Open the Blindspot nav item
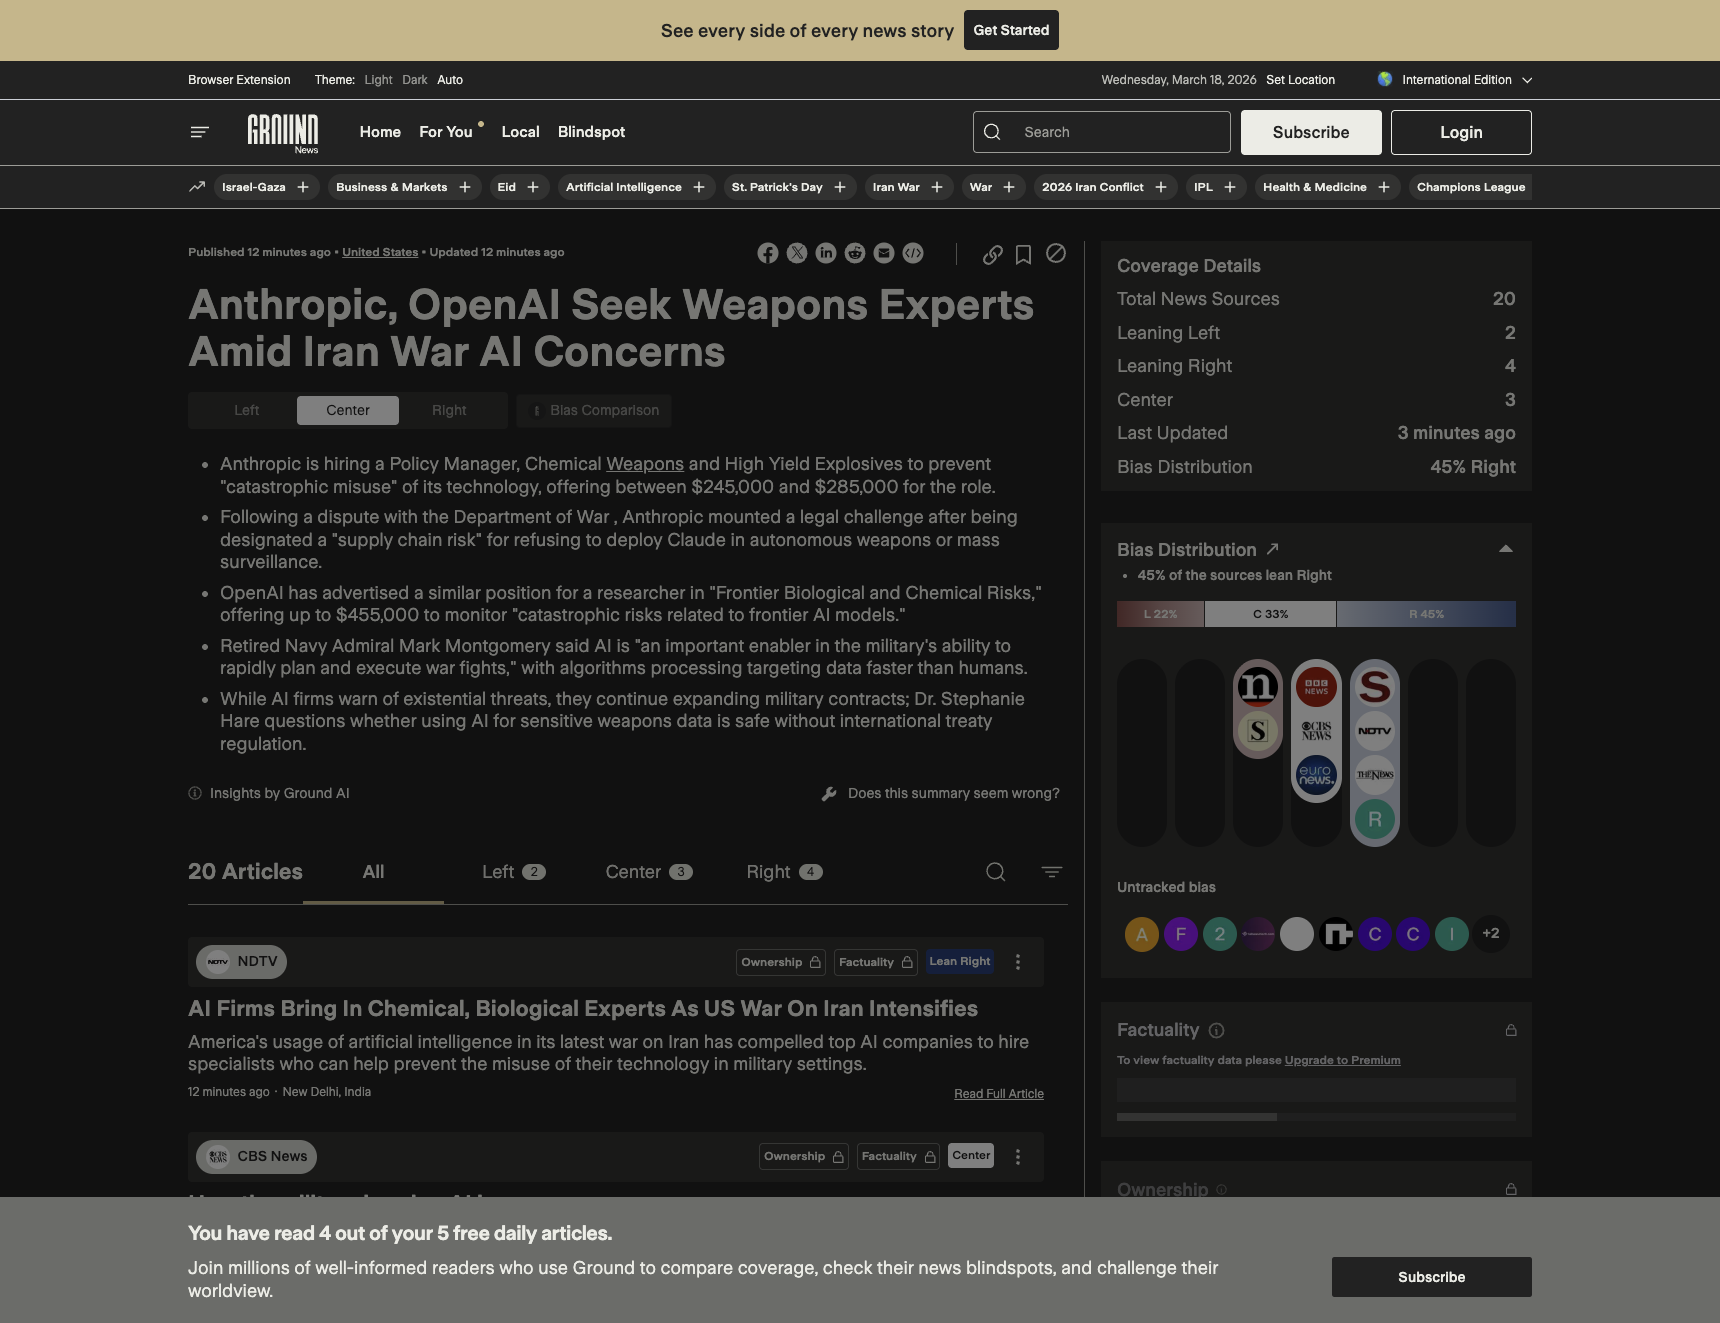The width and height of the screenshot is (1720, 1323). click(x=591, y=132)
